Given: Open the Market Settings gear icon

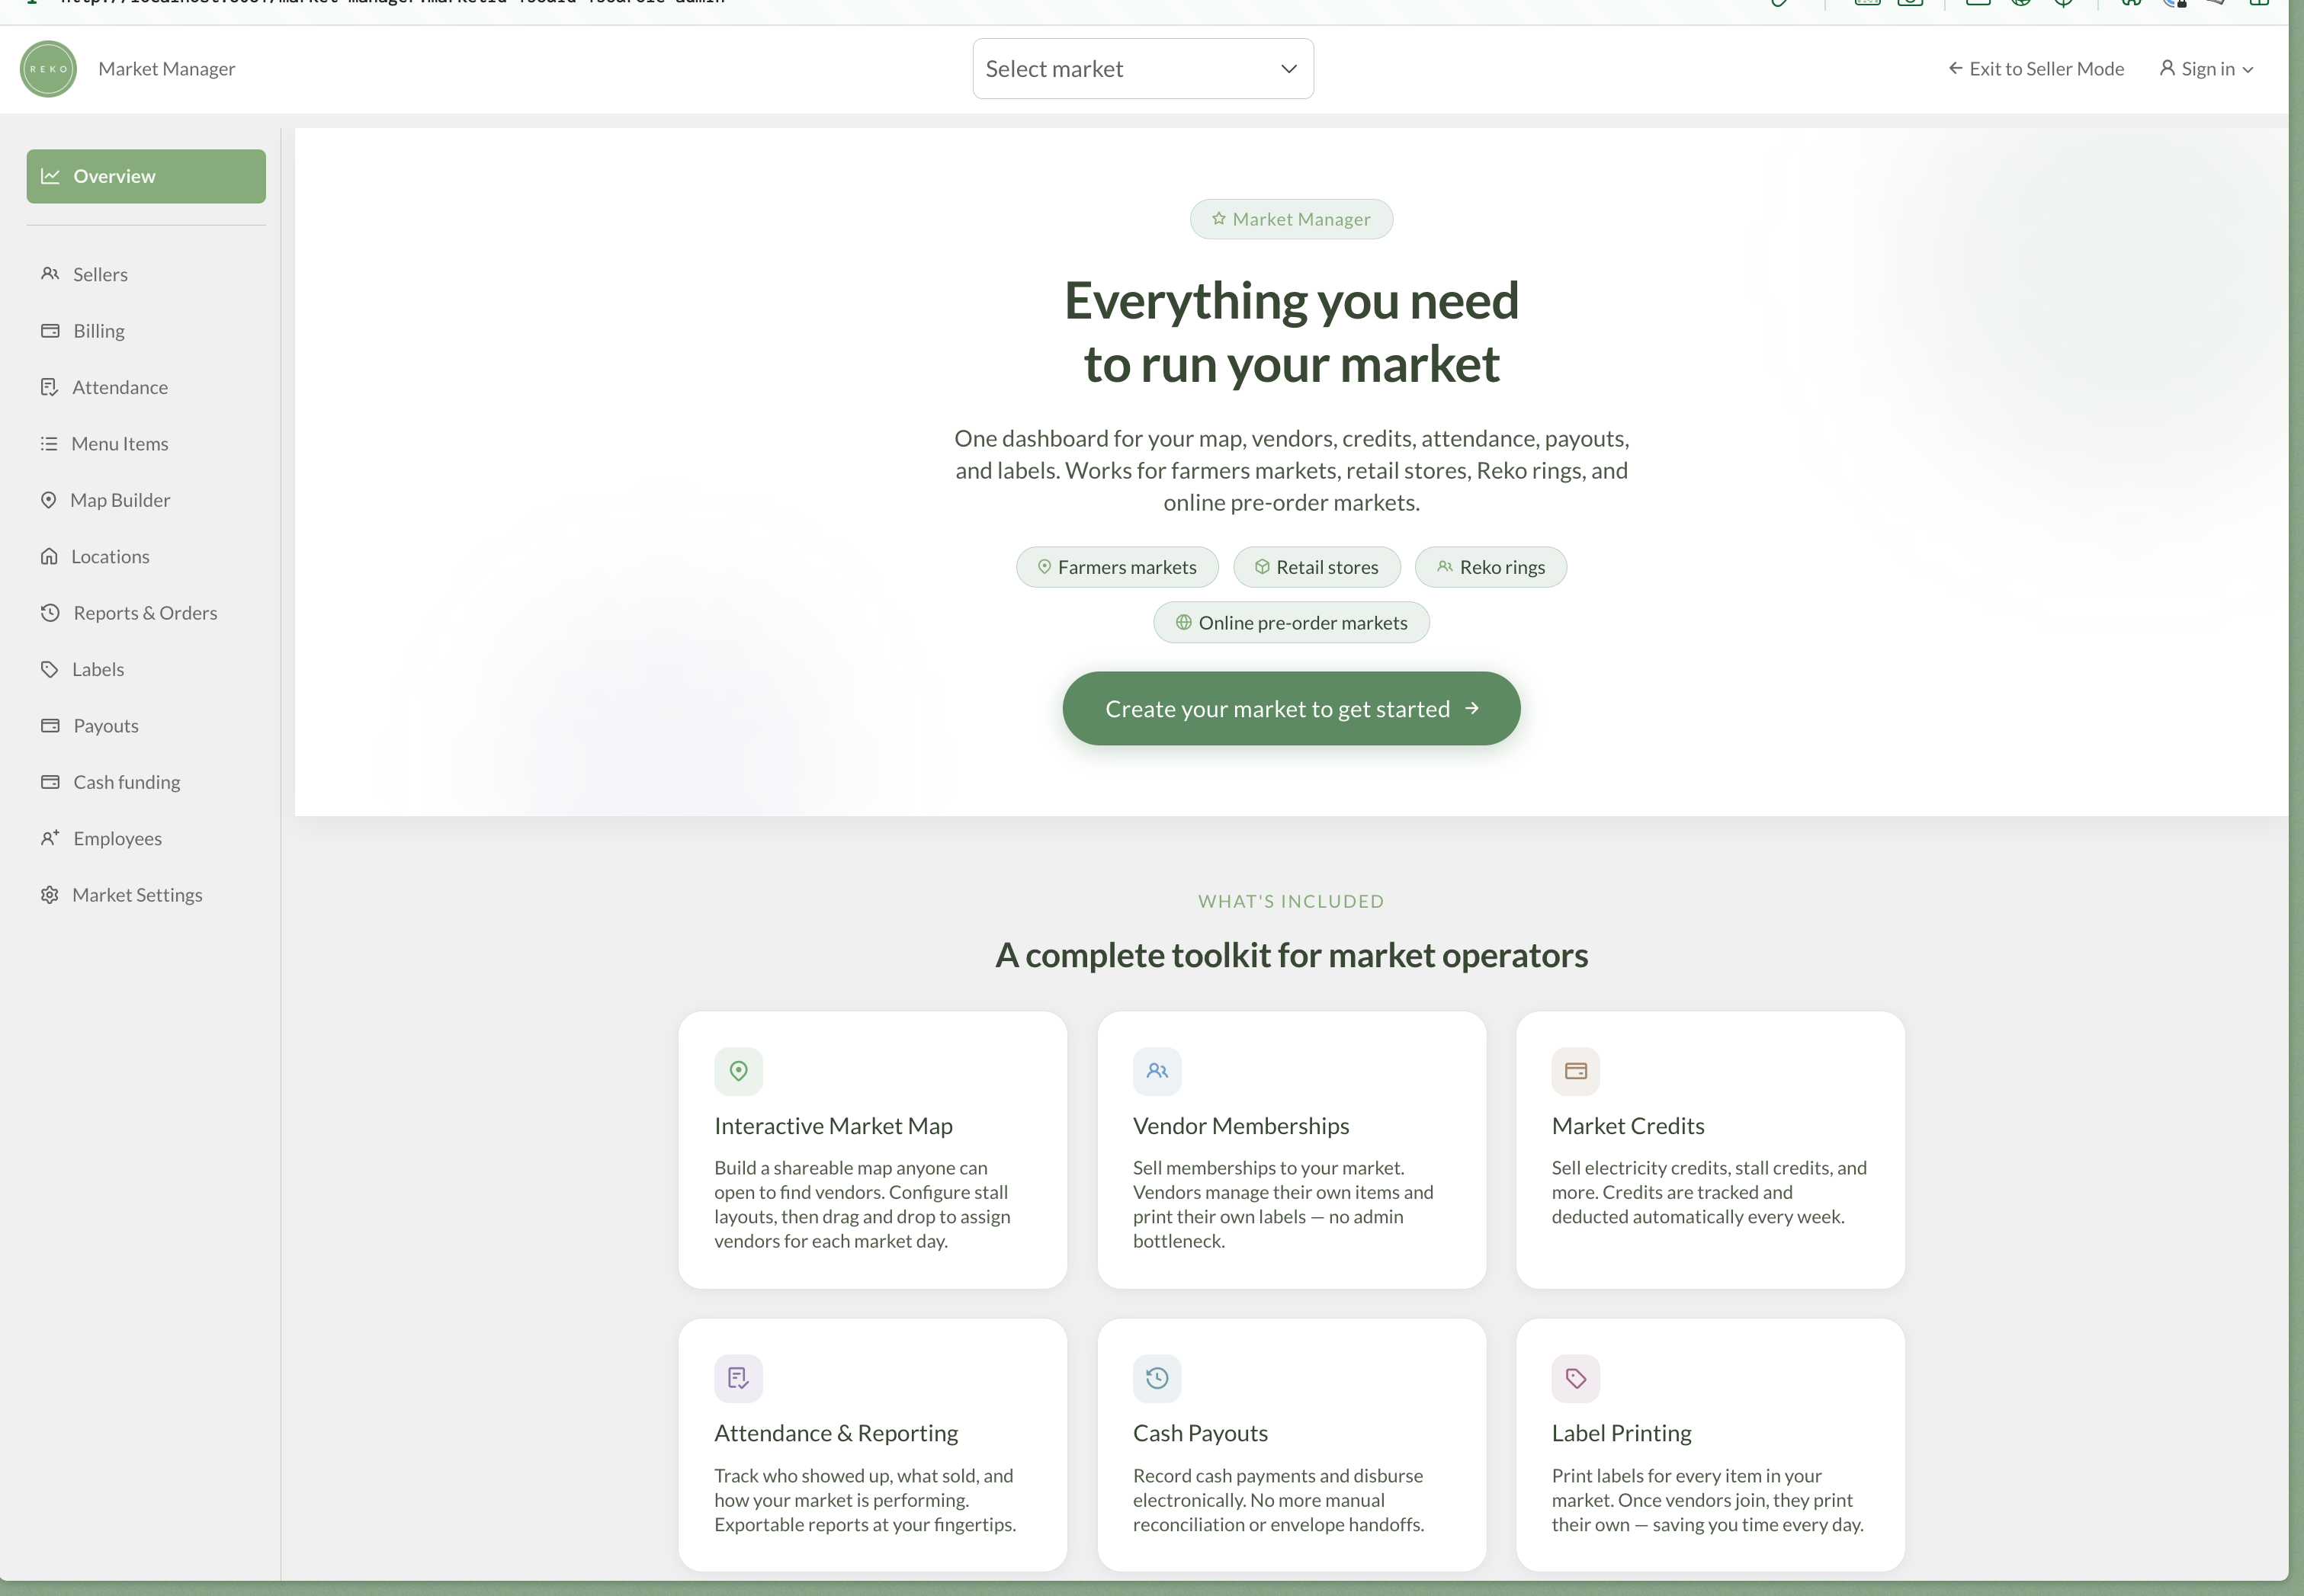Looking at the screenshot, I should click(50, 894).
